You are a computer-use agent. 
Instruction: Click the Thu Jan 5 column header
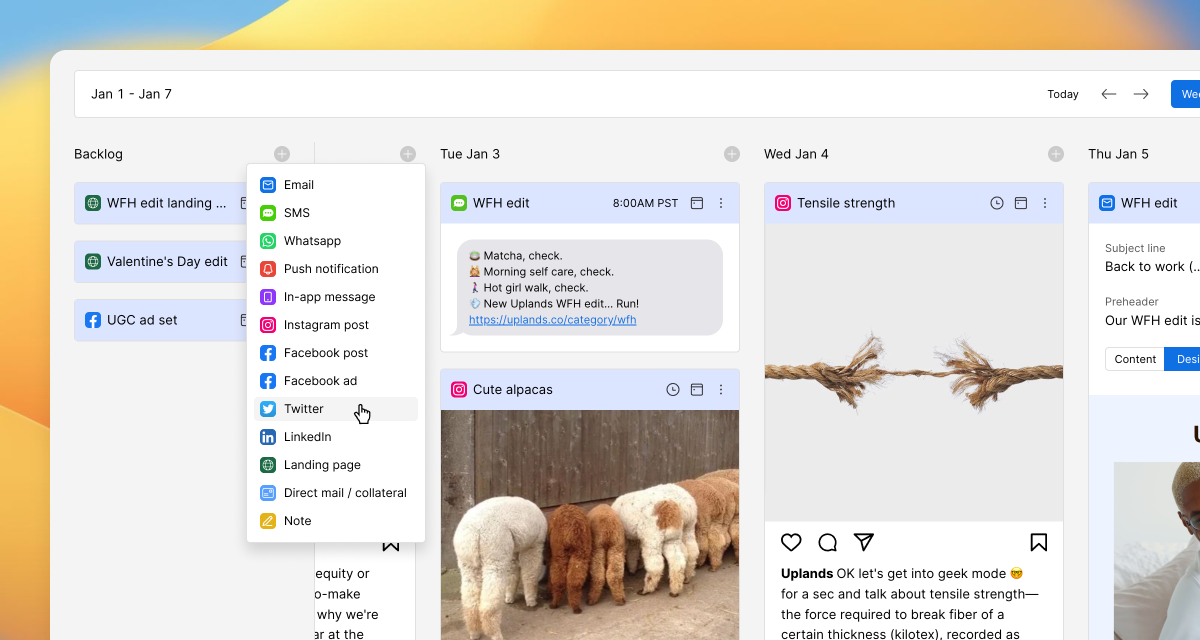click(x=1118, y=154)
